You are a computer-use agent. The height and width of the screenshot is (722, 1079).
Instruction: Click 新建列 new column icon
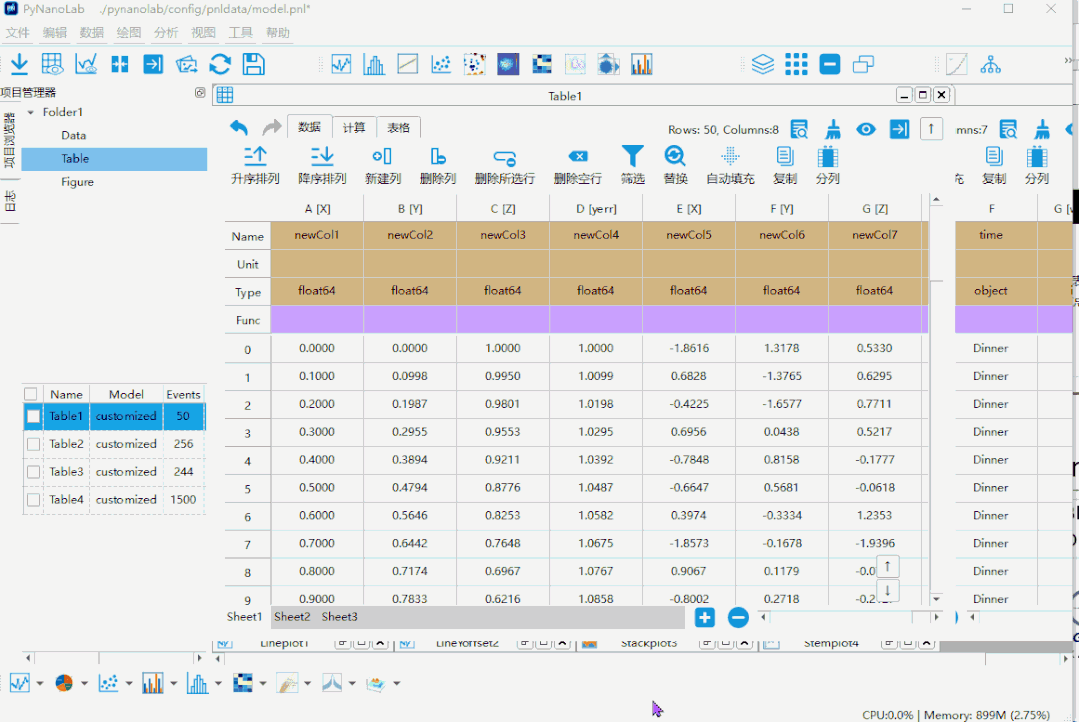pyautogui.click(x=382, y=157)
